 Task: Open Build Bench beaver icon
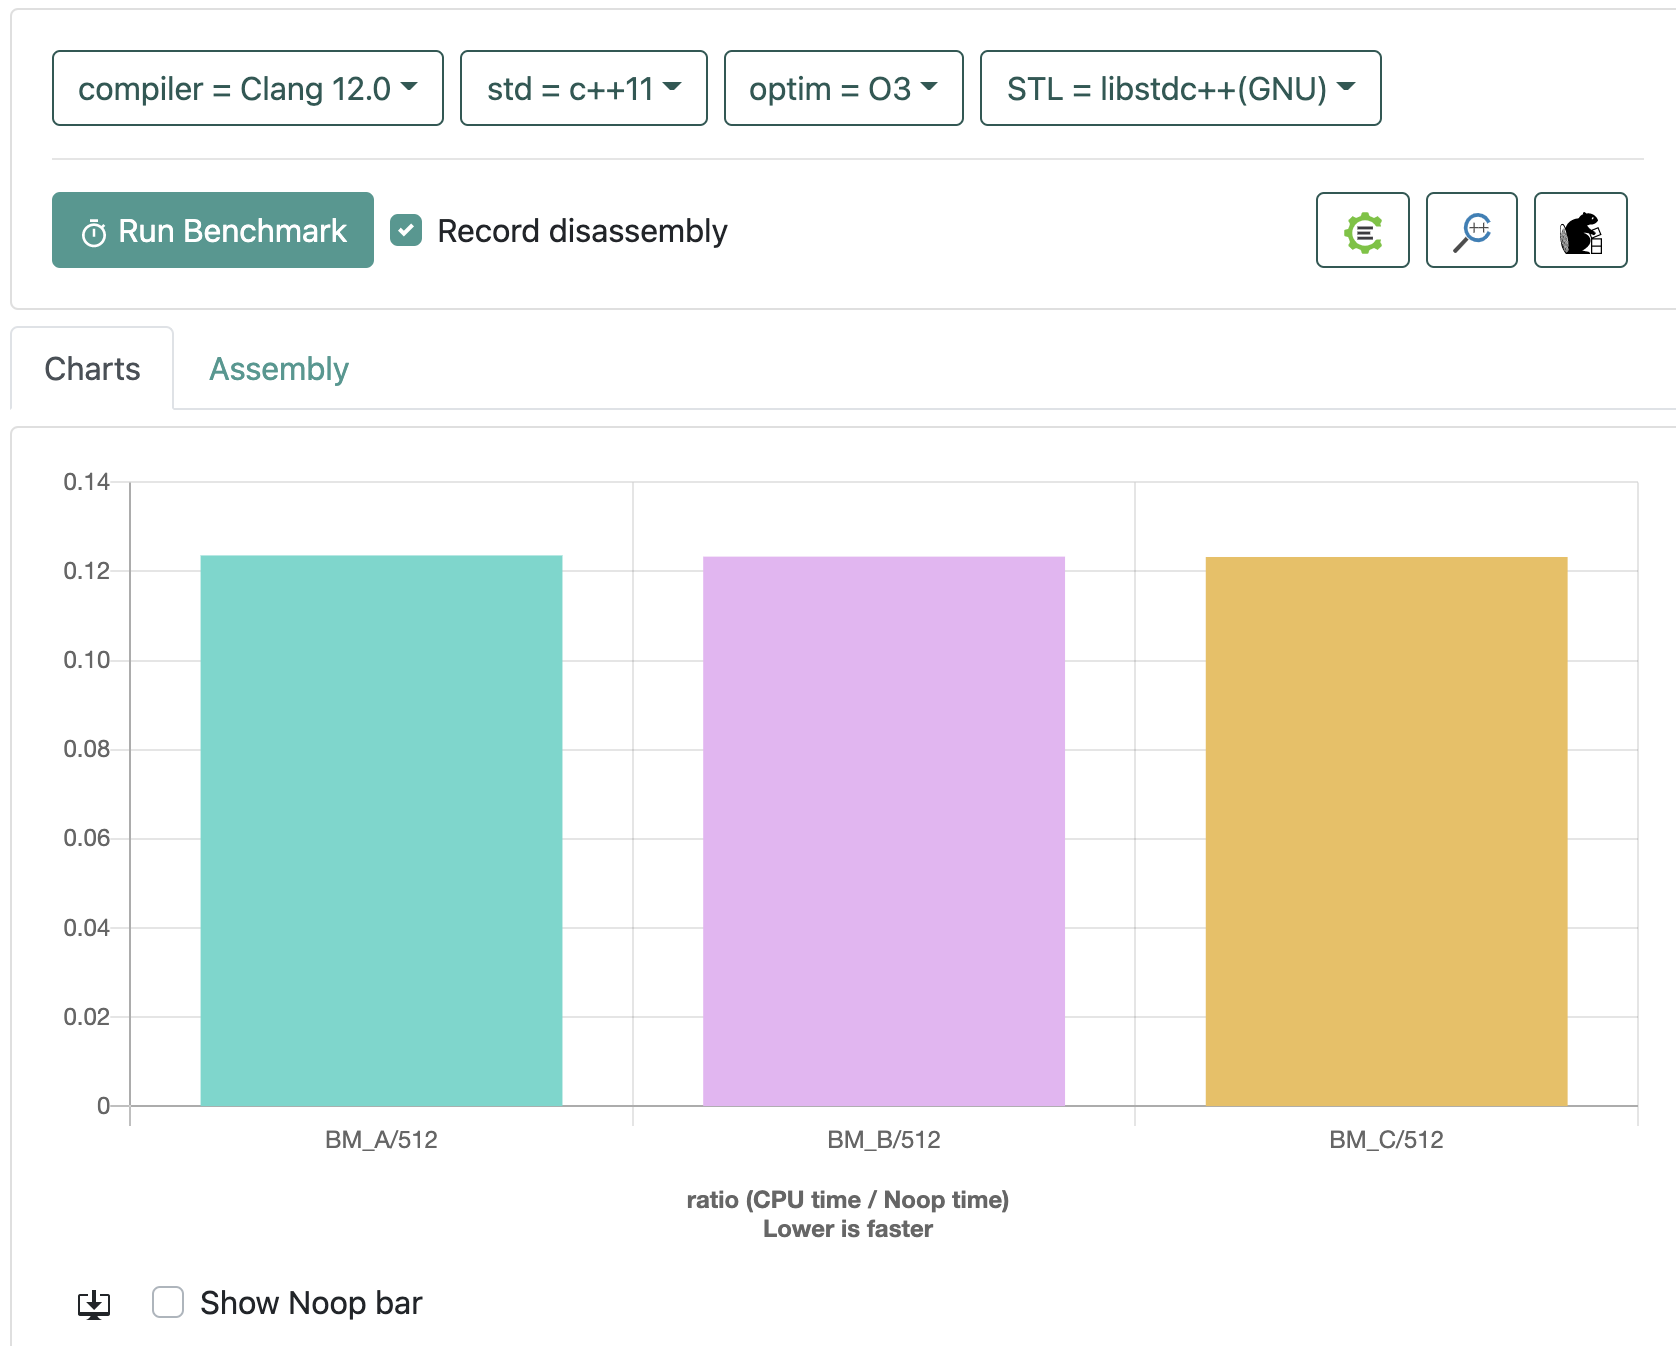tap(1581, 230)
